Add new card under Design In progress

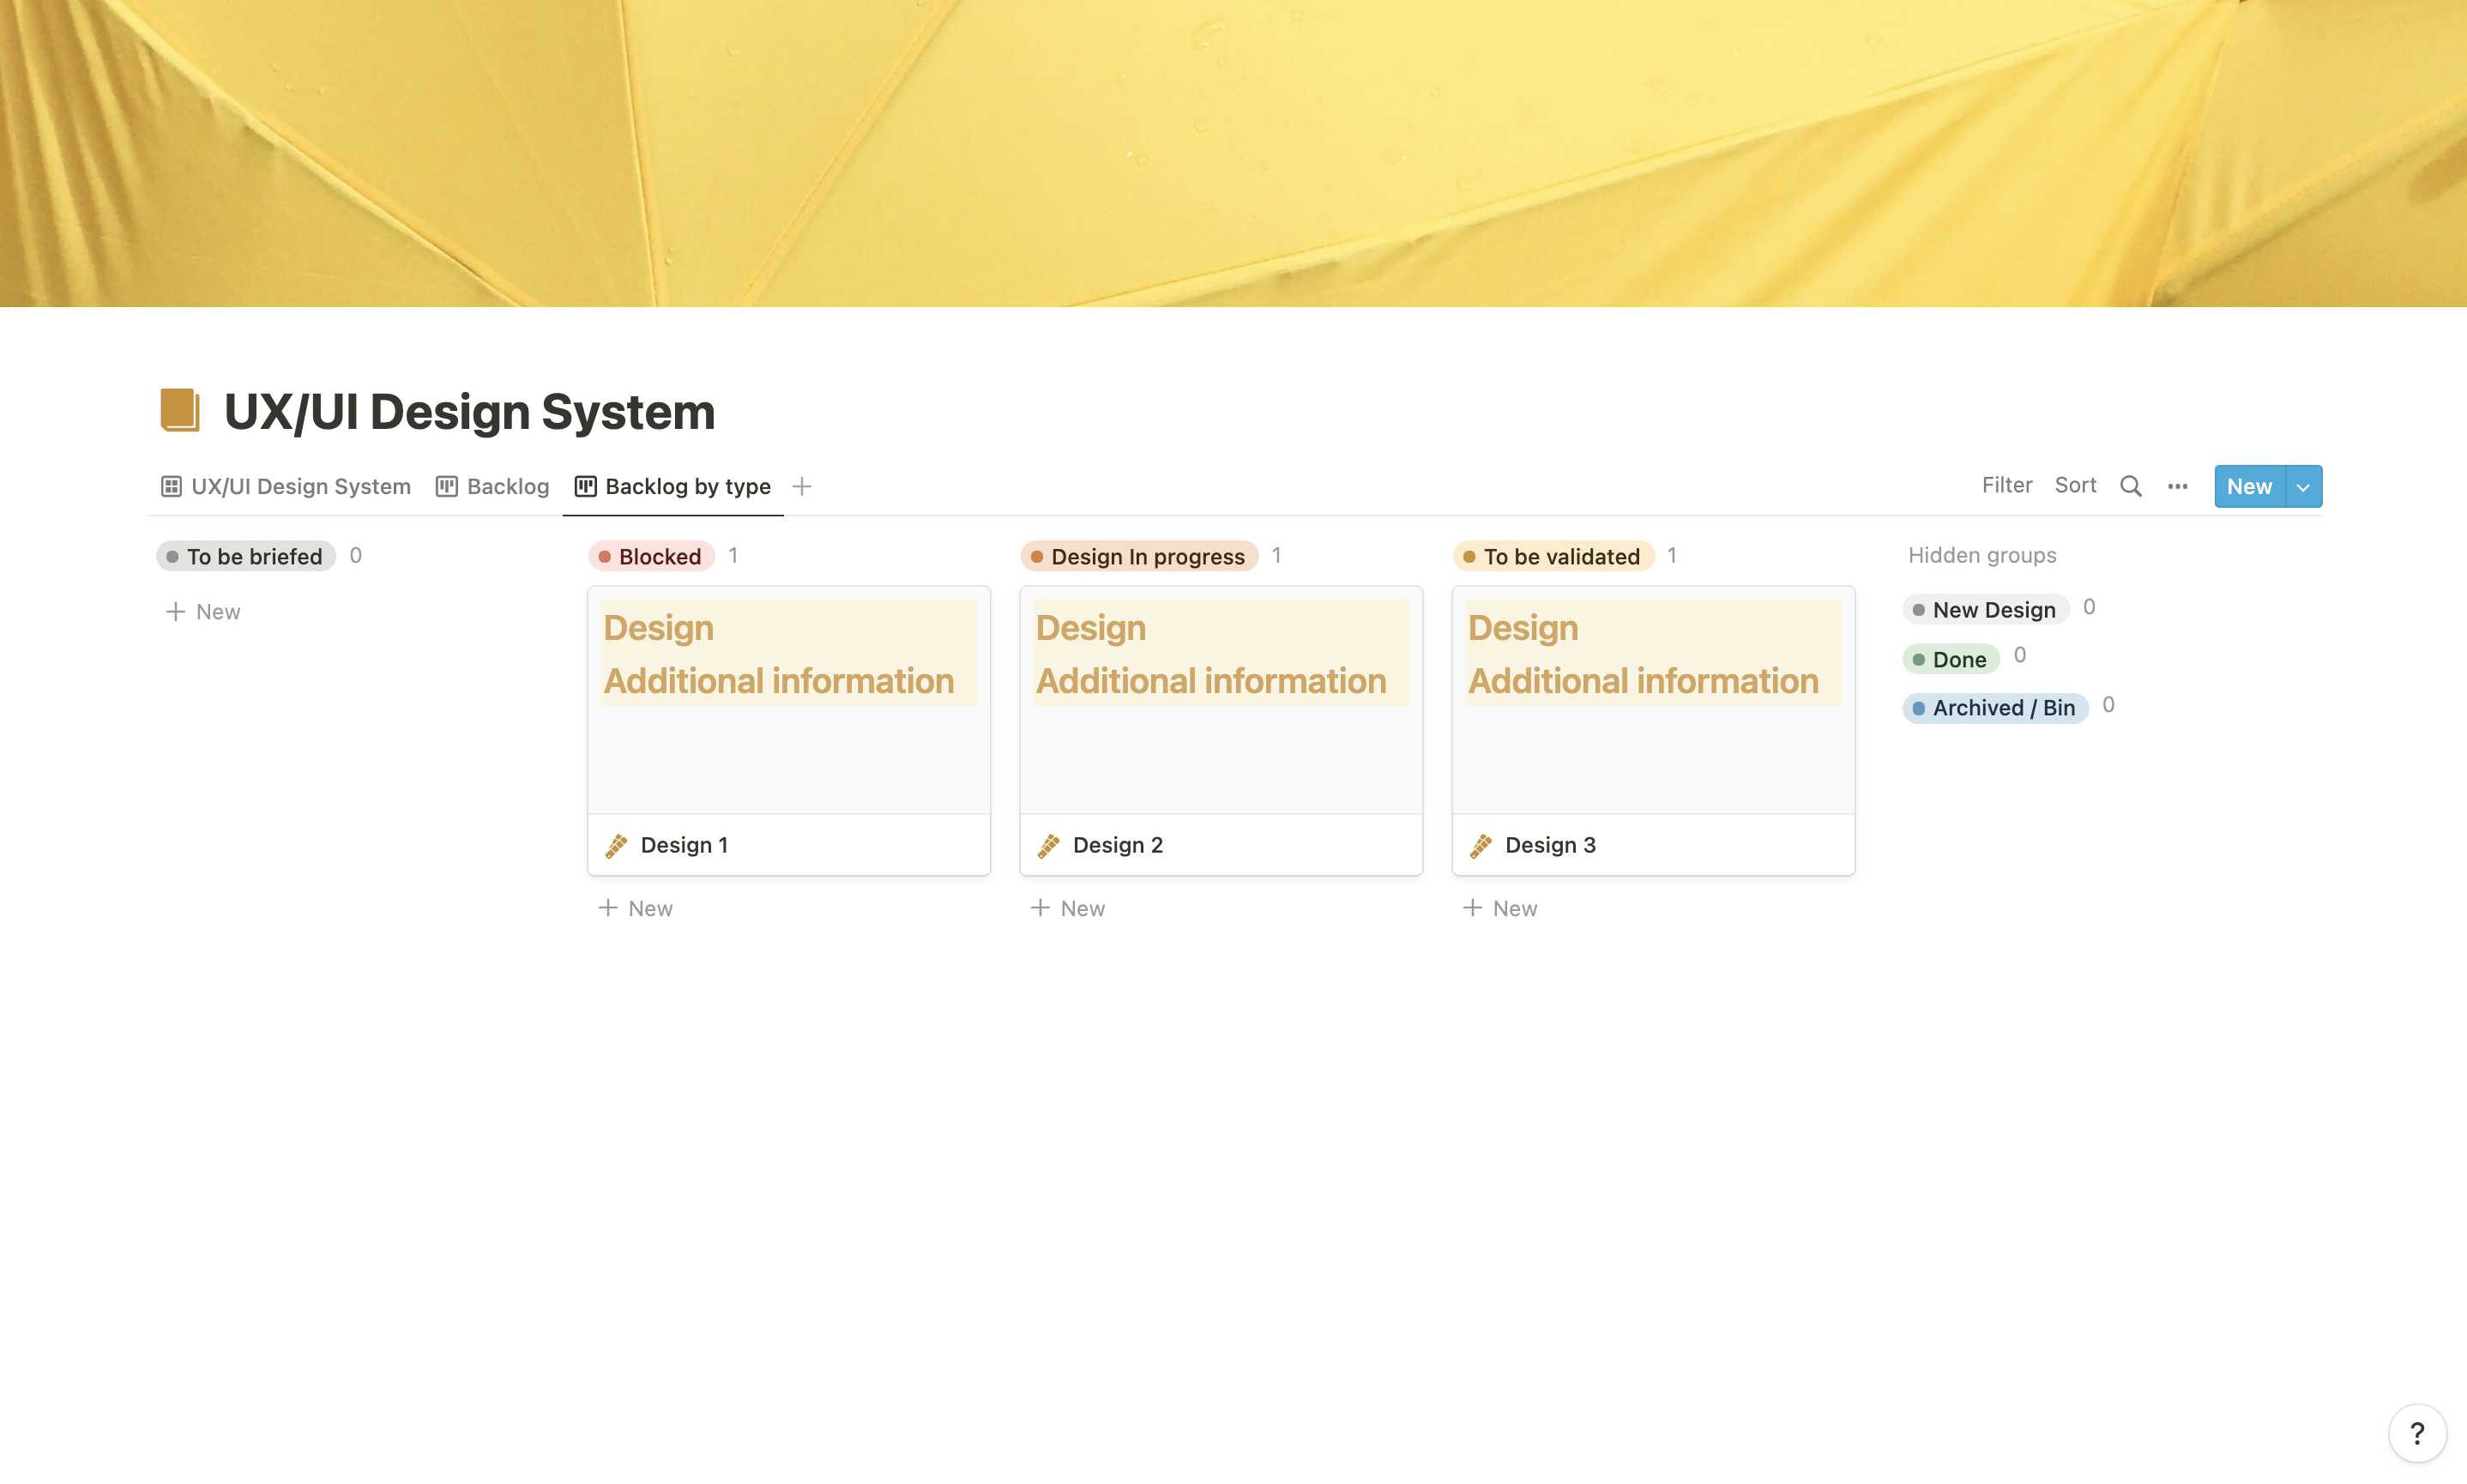(x=1067, y=908)
